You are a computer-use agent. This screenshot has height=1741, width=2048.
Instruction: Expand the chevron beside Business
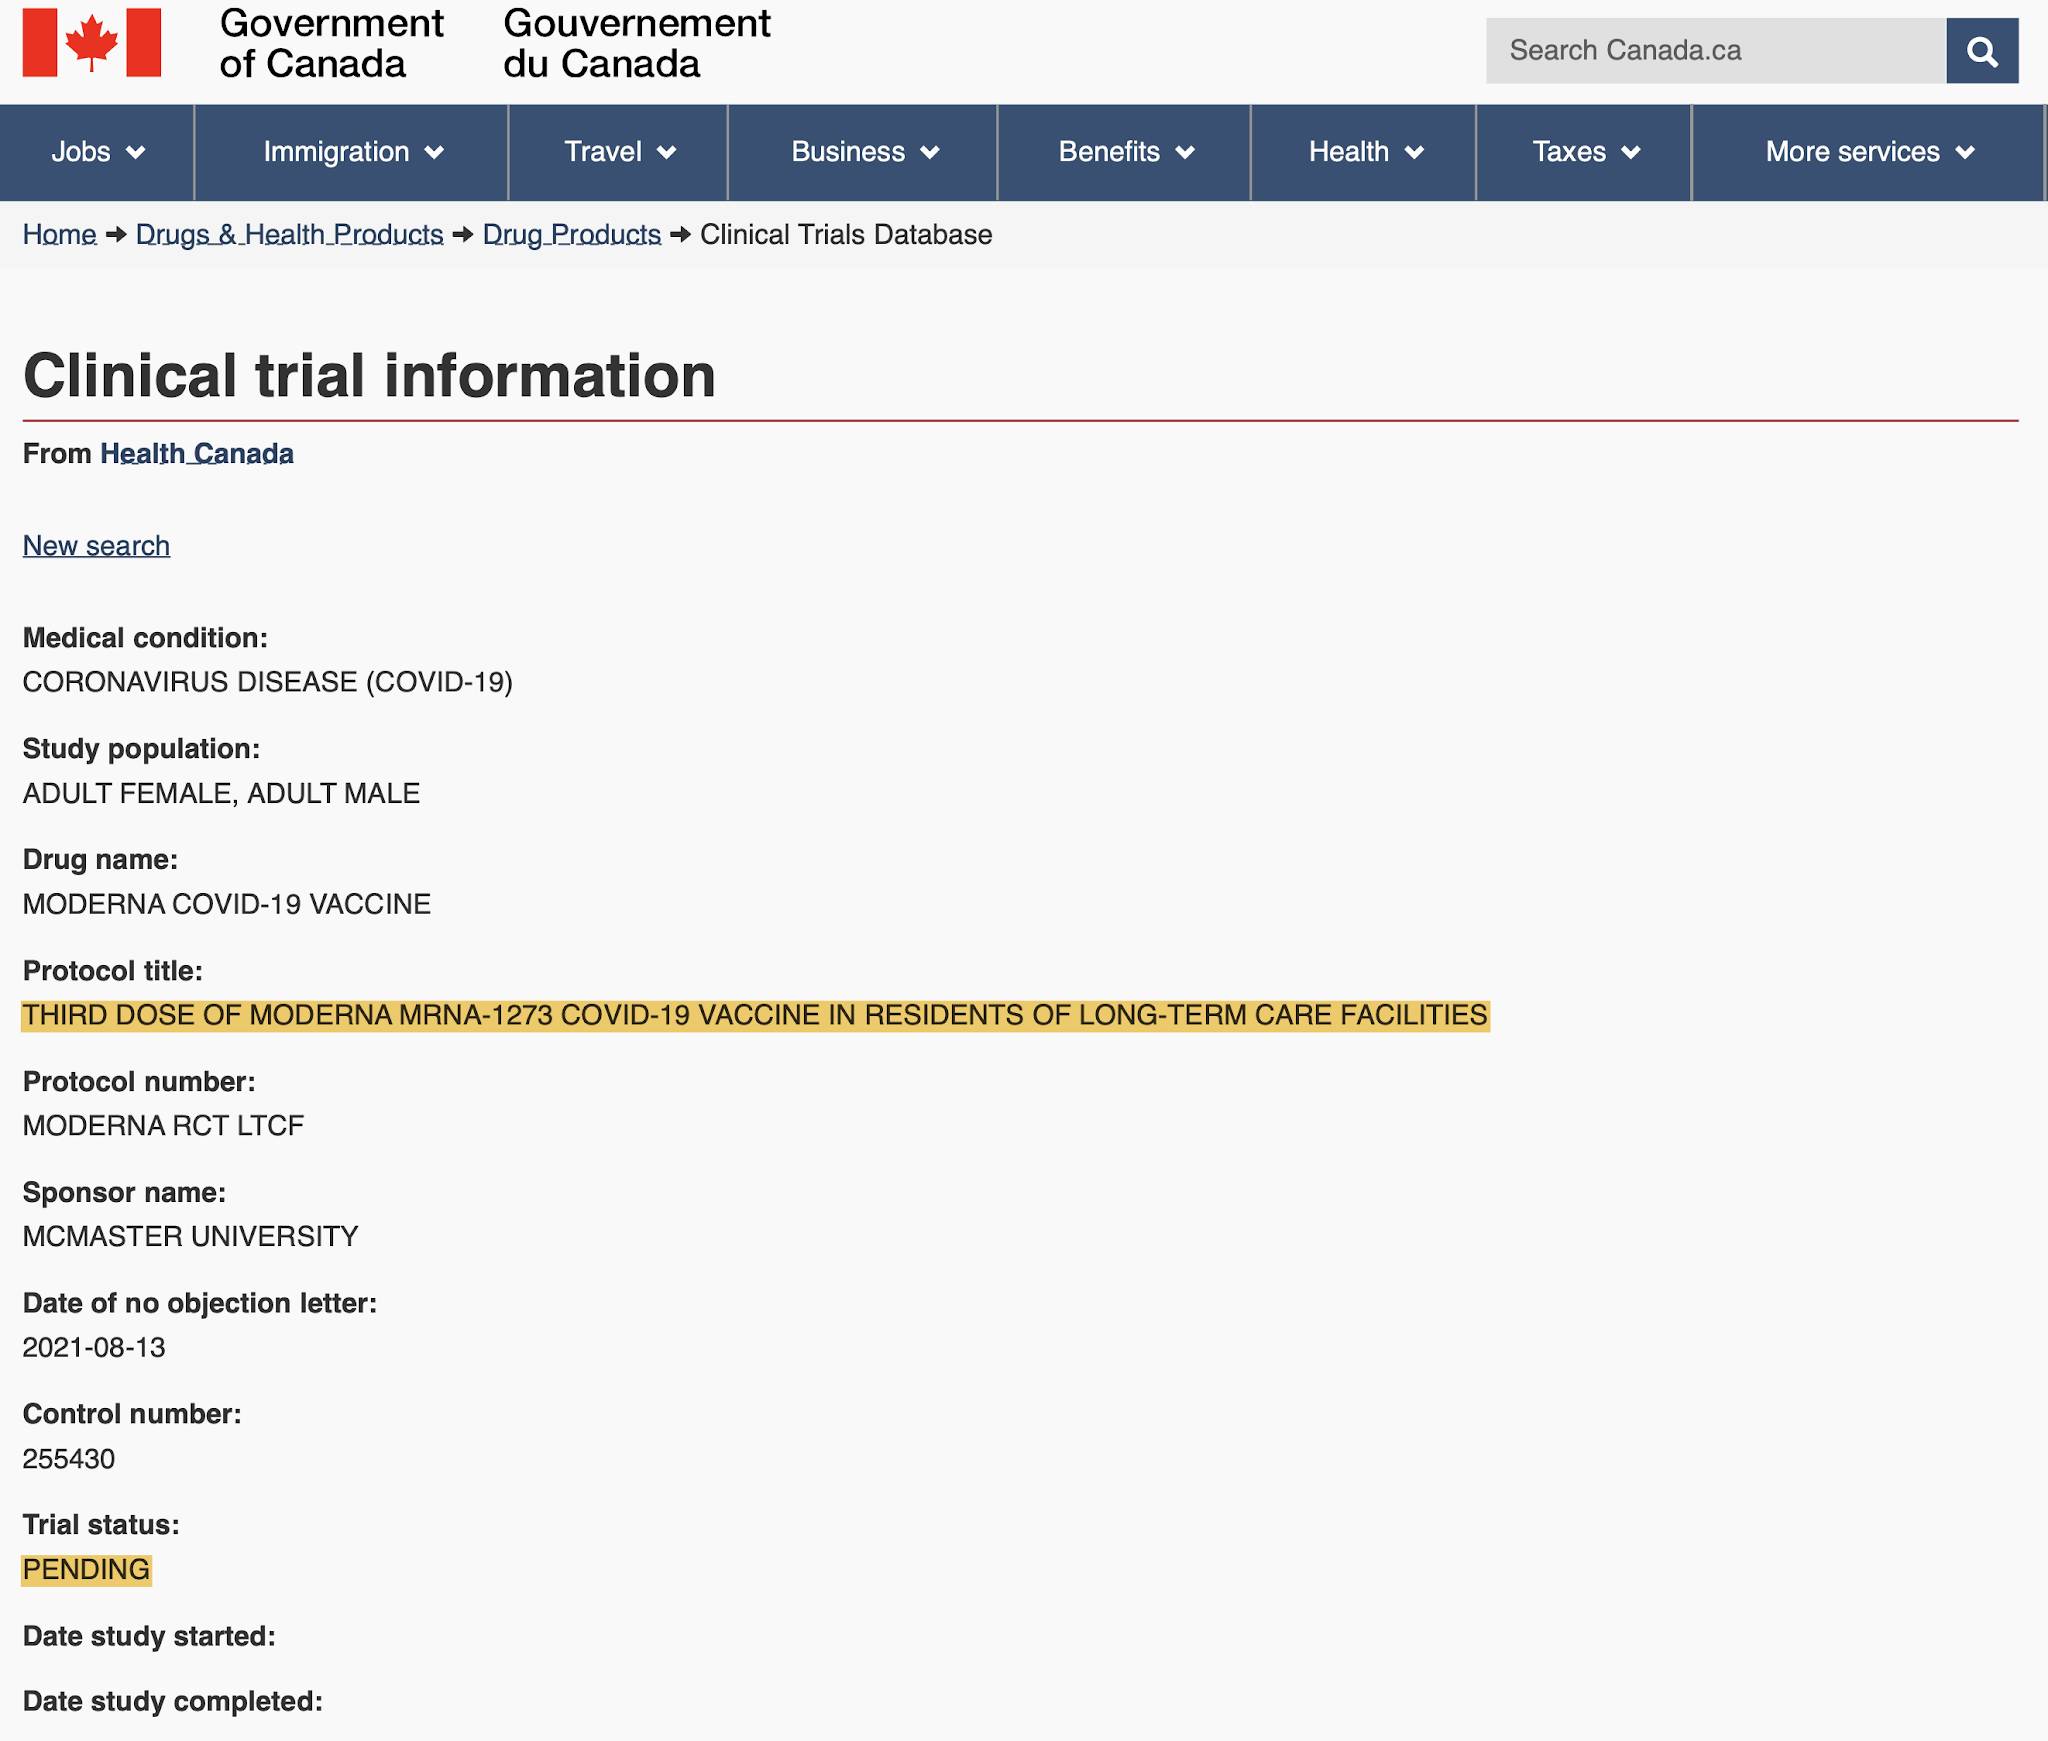tap(930, 153)
